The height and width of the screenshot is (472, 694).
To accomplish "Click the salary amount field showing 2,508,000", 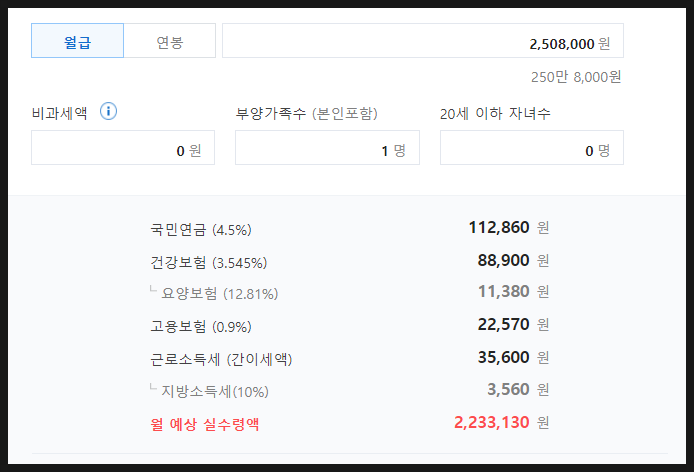I will coord(422,42).
